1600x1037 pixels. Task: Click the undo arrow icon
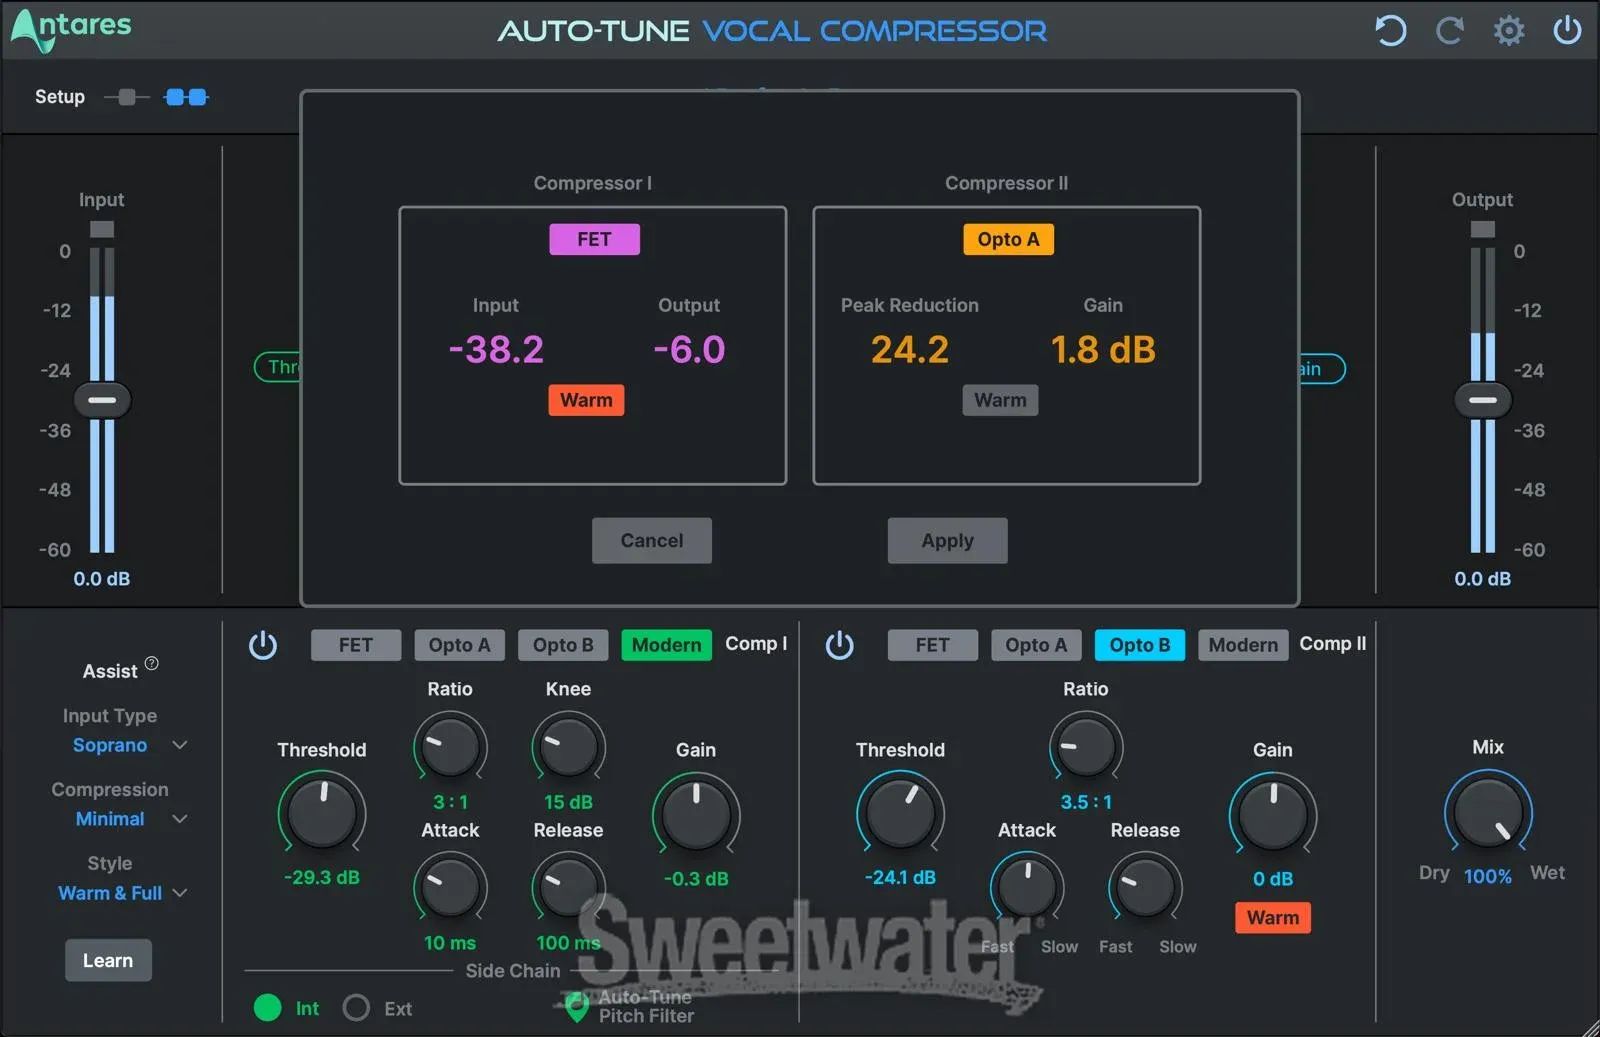pyautogui.click(x=1390, y=30)
